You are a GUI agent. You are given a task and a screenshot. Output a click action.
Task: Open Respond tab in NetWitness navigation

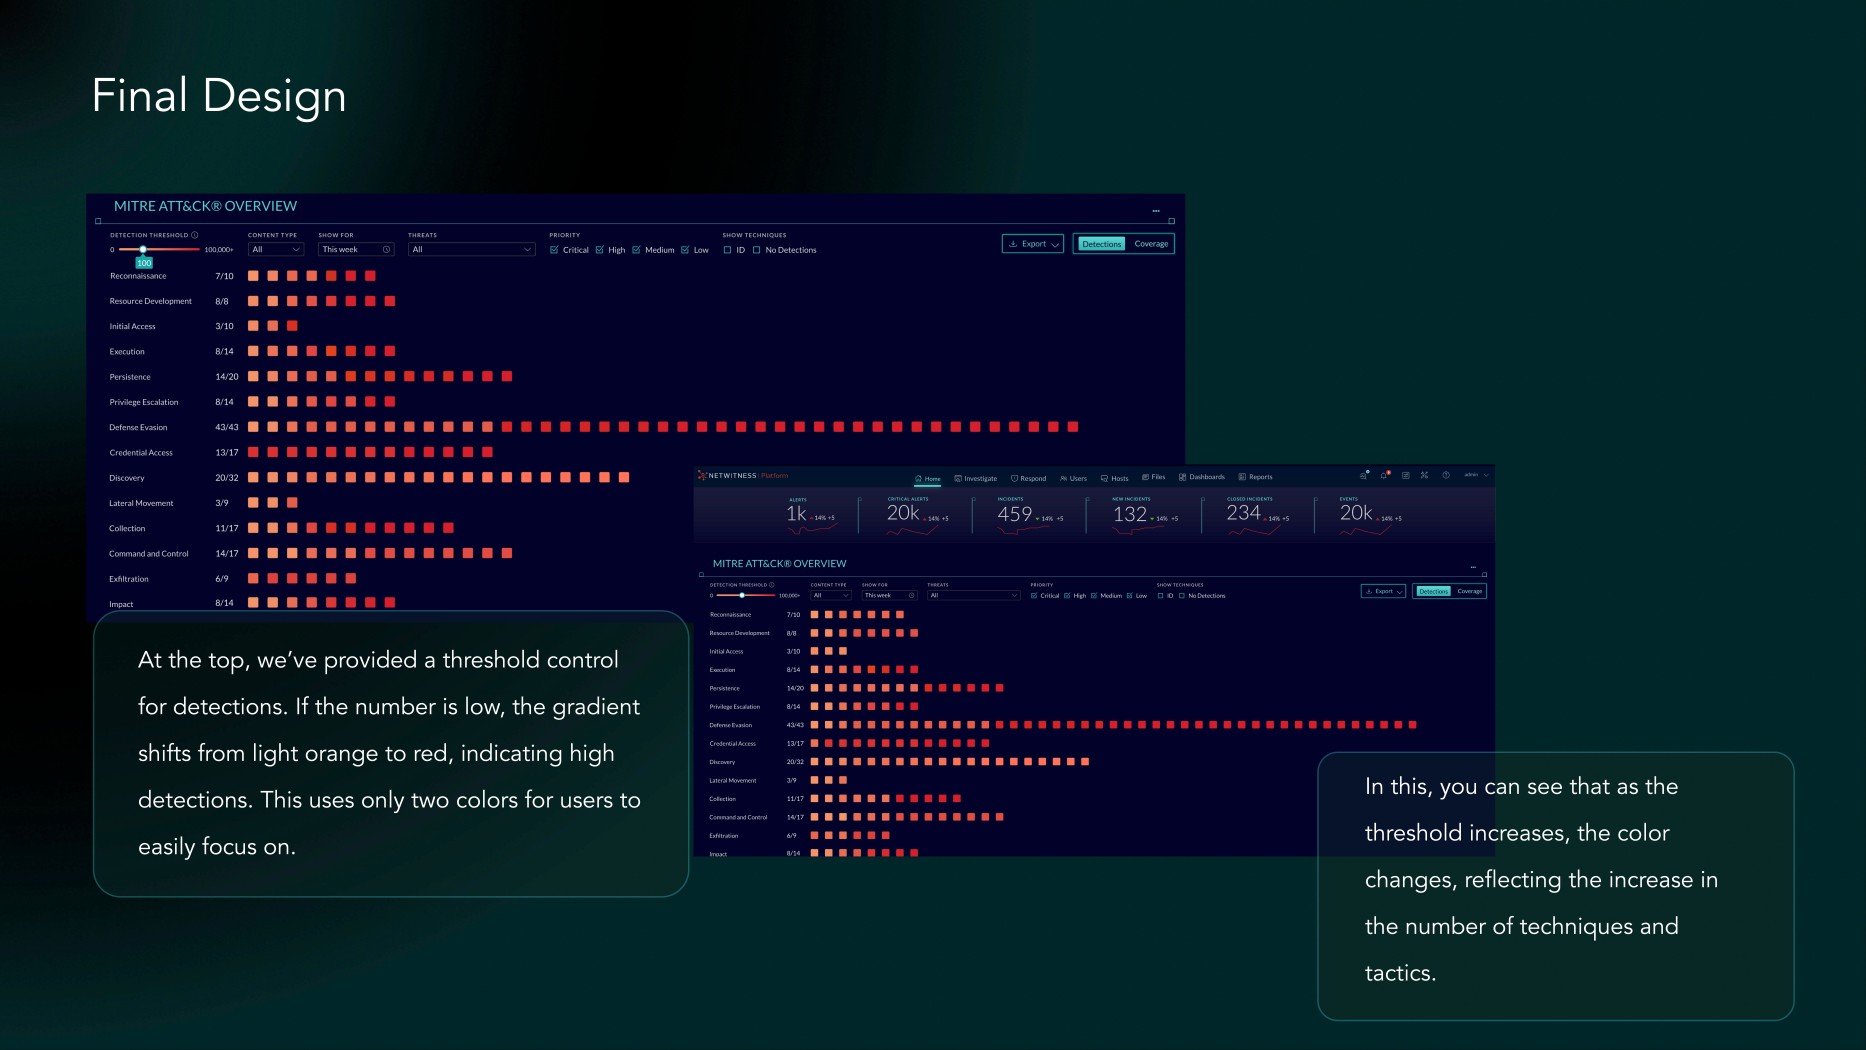[x=1028, y=479]
